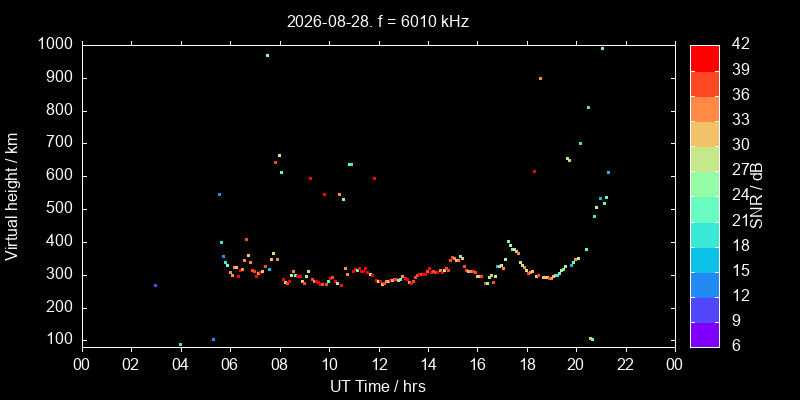Screen dimensions: 800x400
Task: Click the orange data point at 900 km
Action: point(540,78)
